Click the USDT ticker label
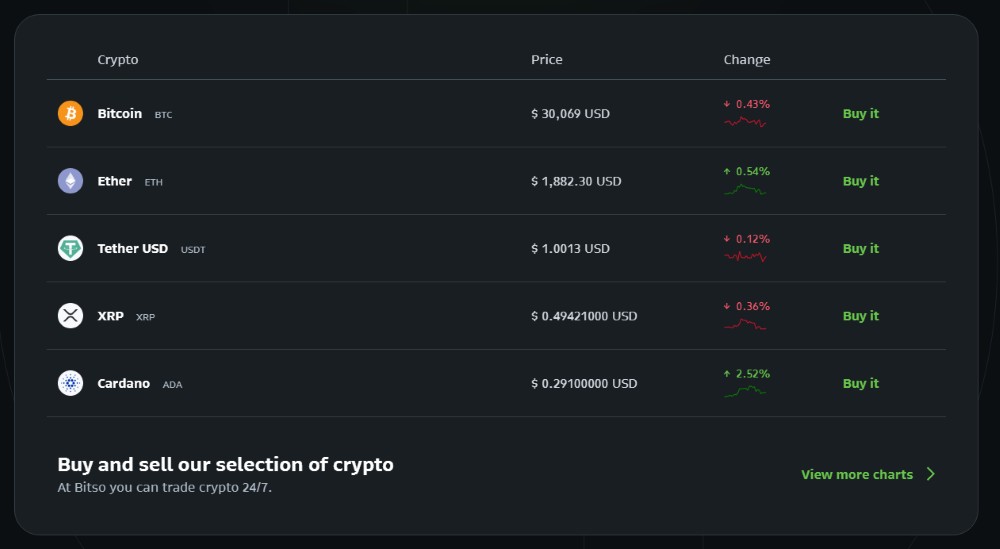The height and width of the screenshot is (549, 1000). (x=193, y=250)
